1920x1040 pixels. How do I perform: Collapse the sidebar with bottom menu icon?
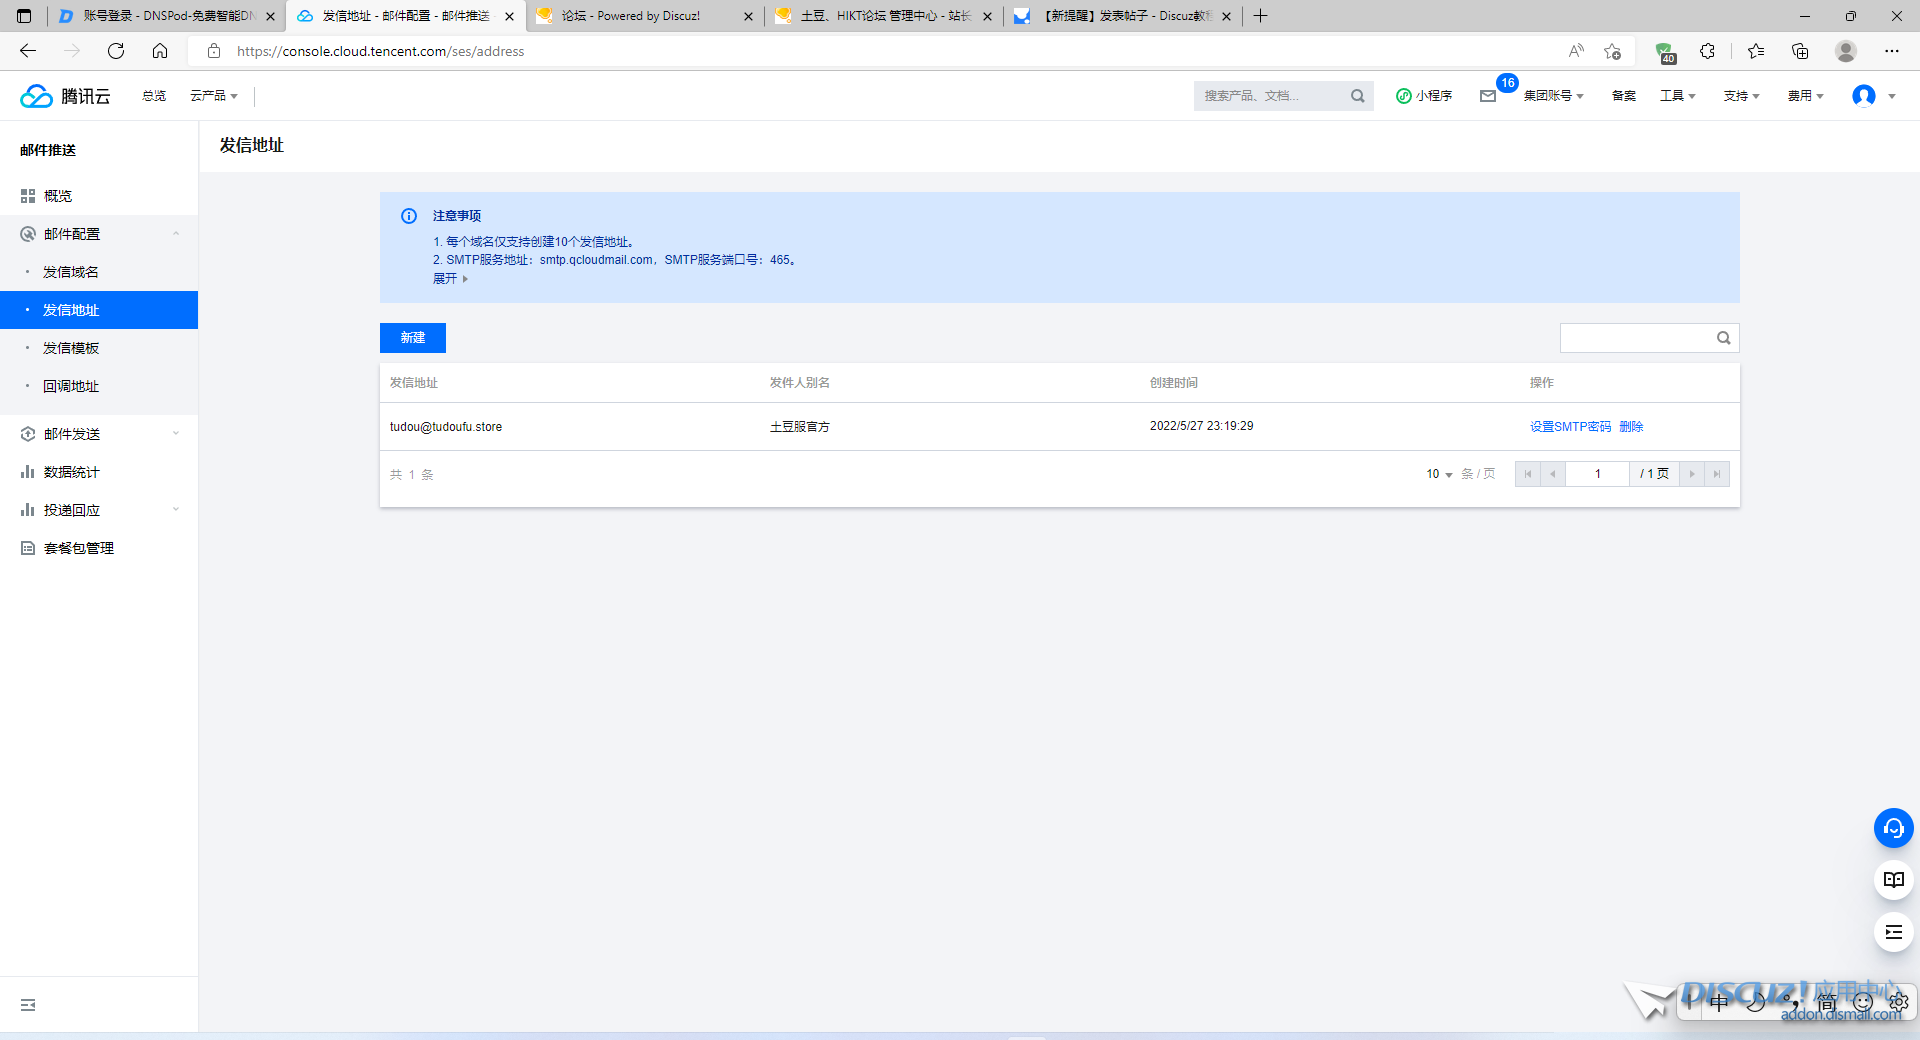coord(28,1005)
